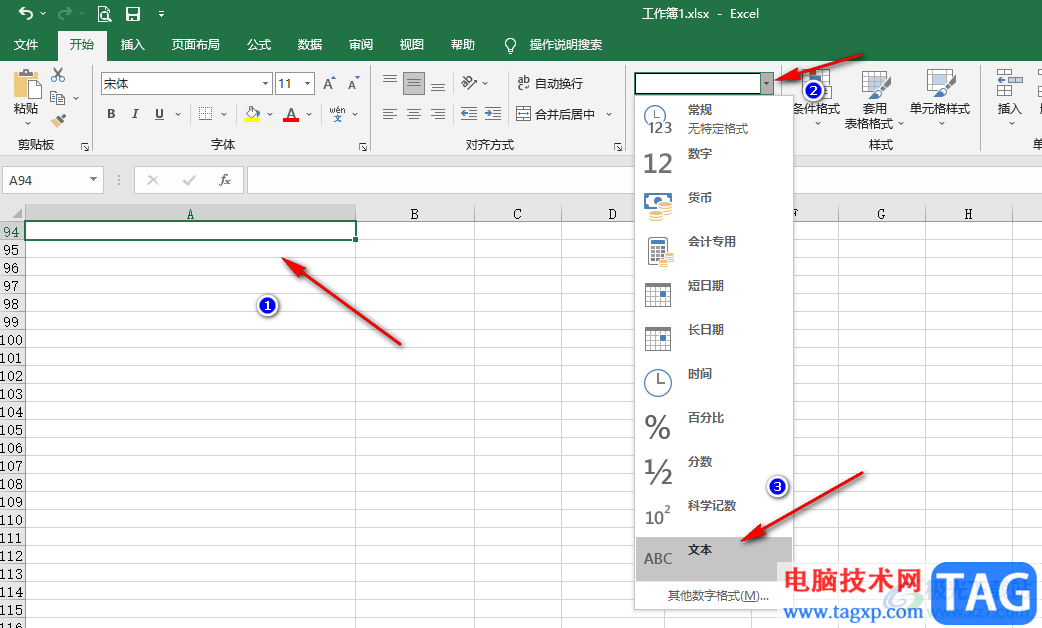Align text right
The height and width of the screenshot is (628, 1042).
coord(438,114)
